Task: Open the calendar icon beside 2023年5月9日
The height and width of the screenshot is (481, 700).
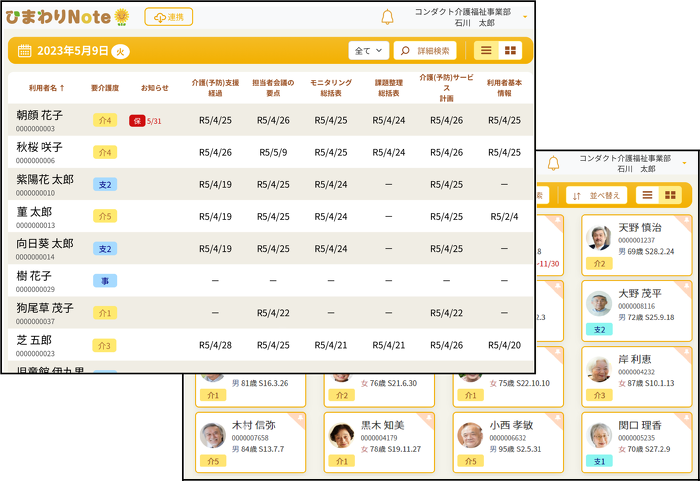Action: 25,51
